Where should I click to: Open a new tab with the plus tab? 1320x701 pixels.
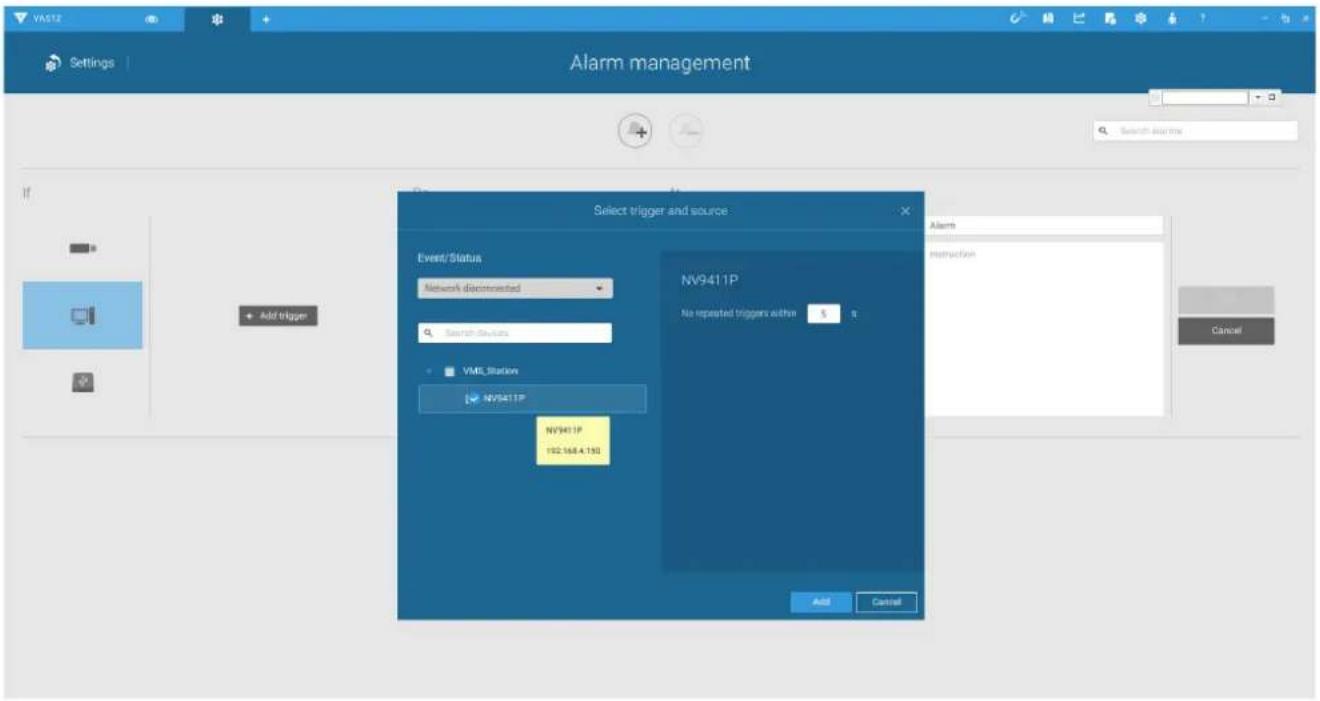[x=266, y=19]
